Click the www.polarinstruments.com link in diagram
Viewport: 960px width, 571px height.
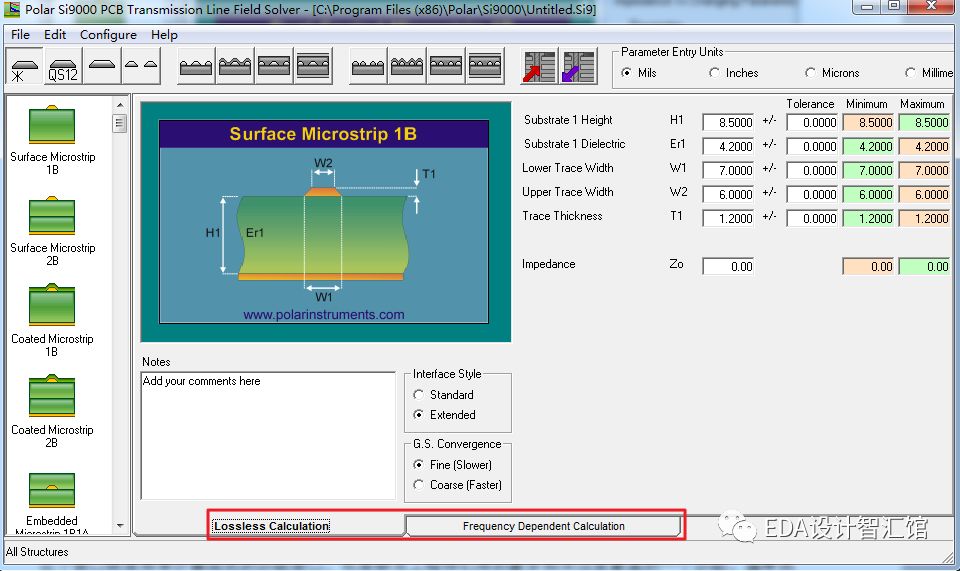tap(324, 315)
